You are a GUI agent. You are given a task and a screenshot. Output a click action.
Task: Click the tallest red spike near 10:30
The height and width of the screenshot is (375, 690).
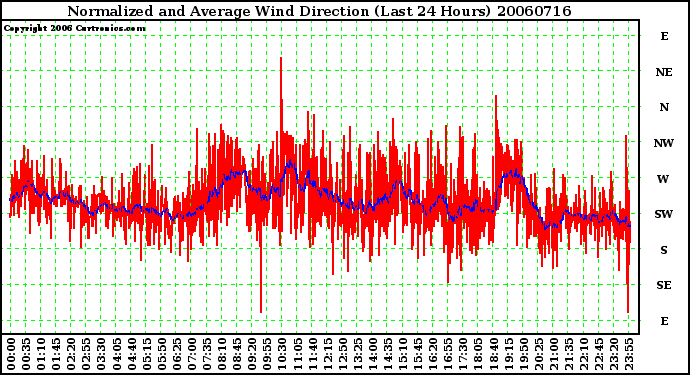click(x=281, y=95)
